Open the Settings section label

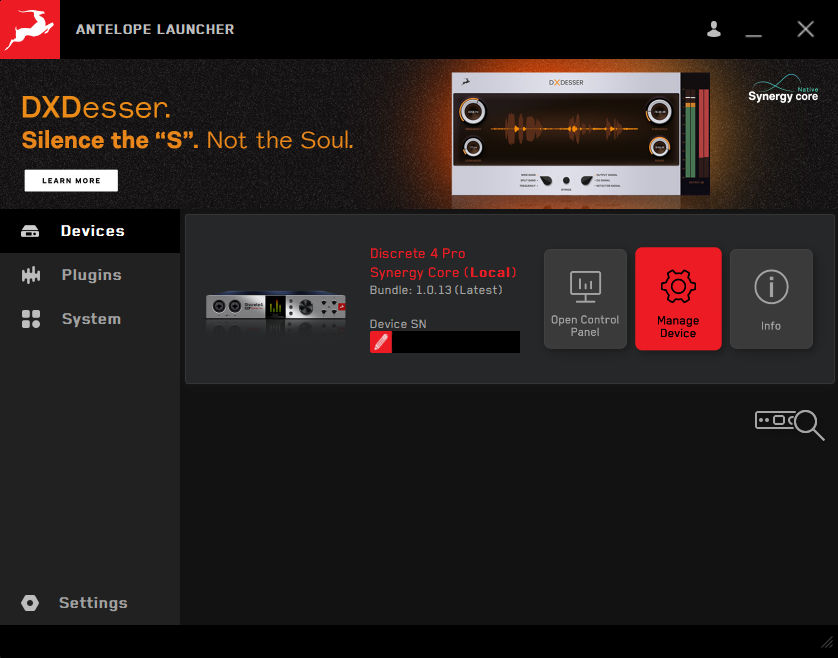[93, 603]
